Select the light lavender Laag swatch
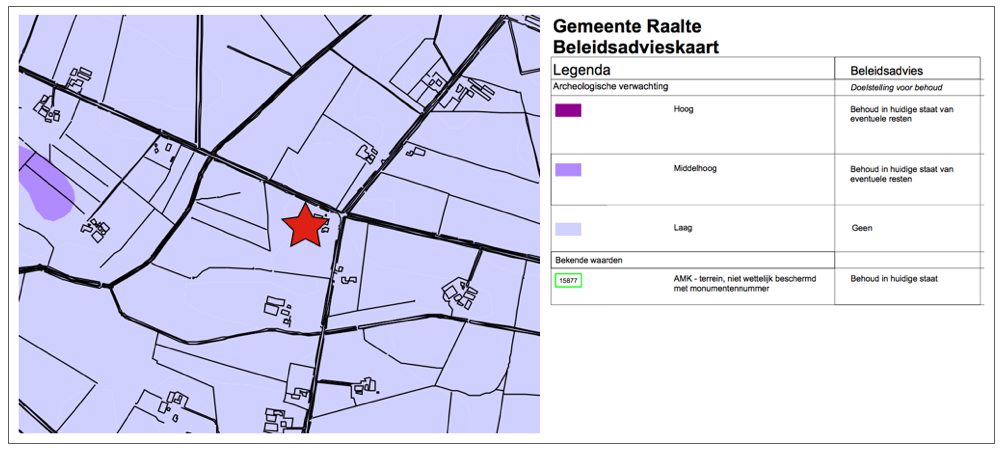Image resolution: width=1003 pixels, height=452 pixels. pyautogui.click(x=568, y=229)
